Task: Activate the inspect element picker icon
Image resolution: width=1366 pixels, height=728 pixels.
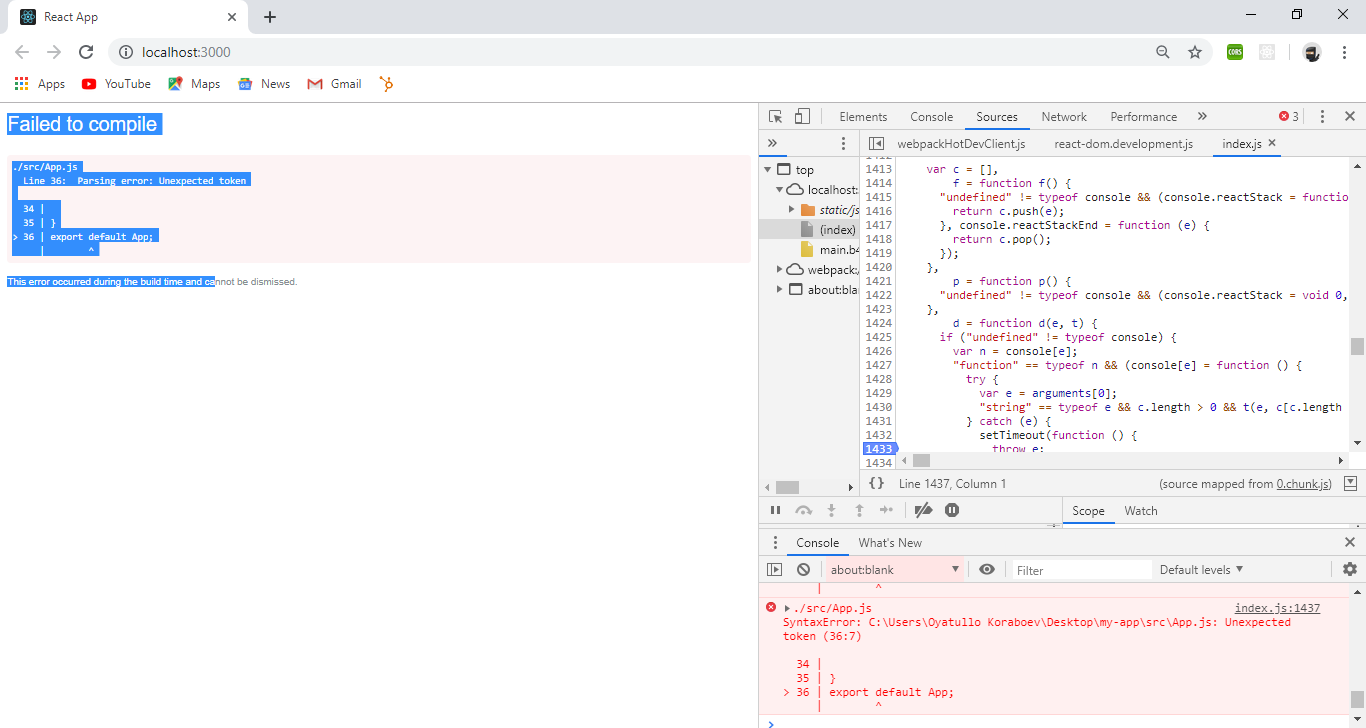Action: click(x=775, y=117)
